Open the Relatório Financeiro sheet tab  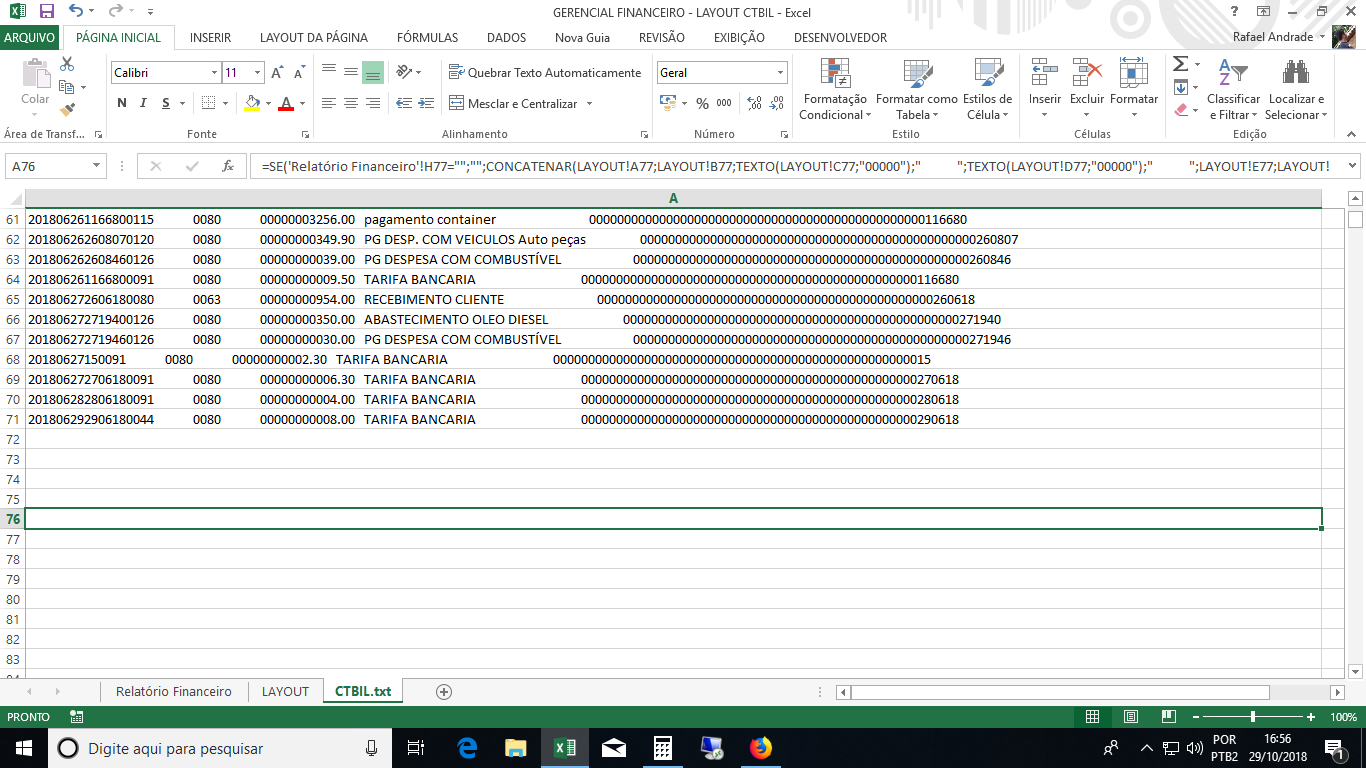coord(174,692)
